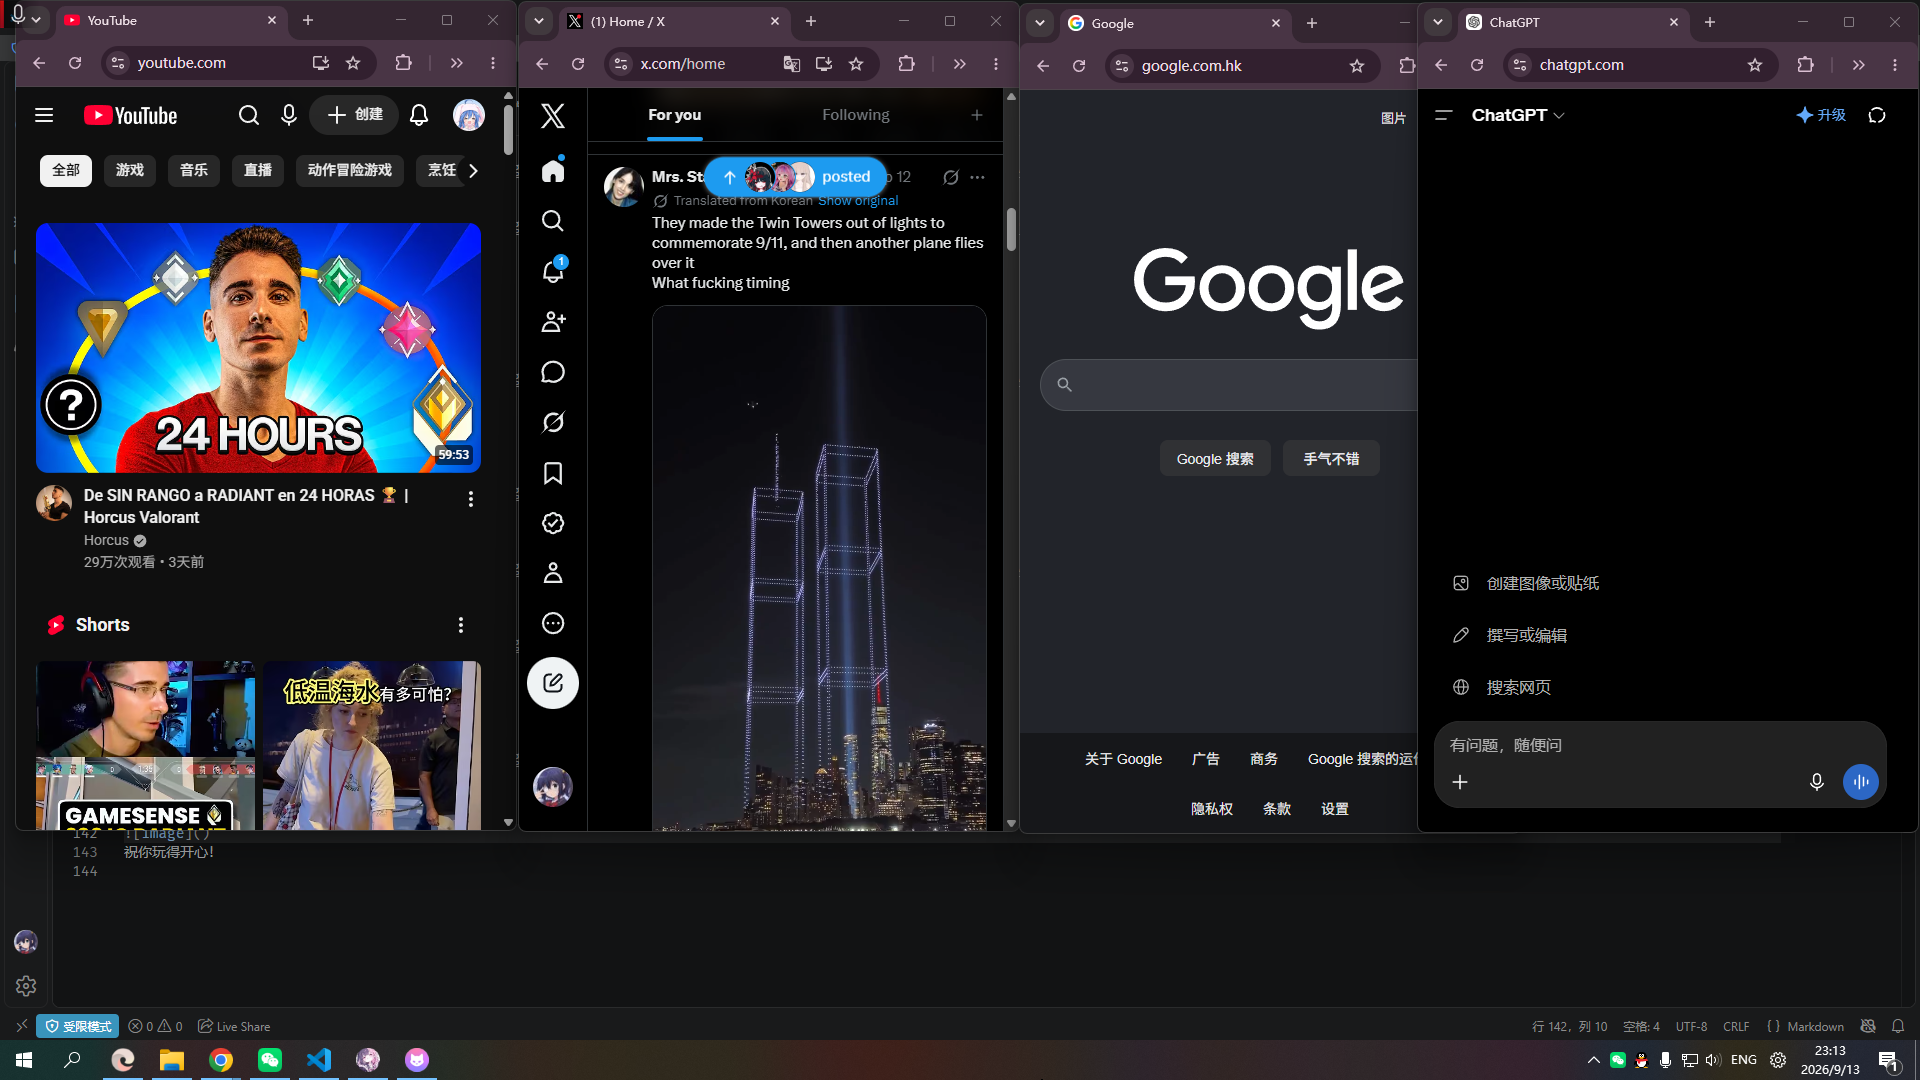The width and height of the screenshot is (1920, 1080).
Task: Click Show original translation link
Action: (x=858, y=201)
